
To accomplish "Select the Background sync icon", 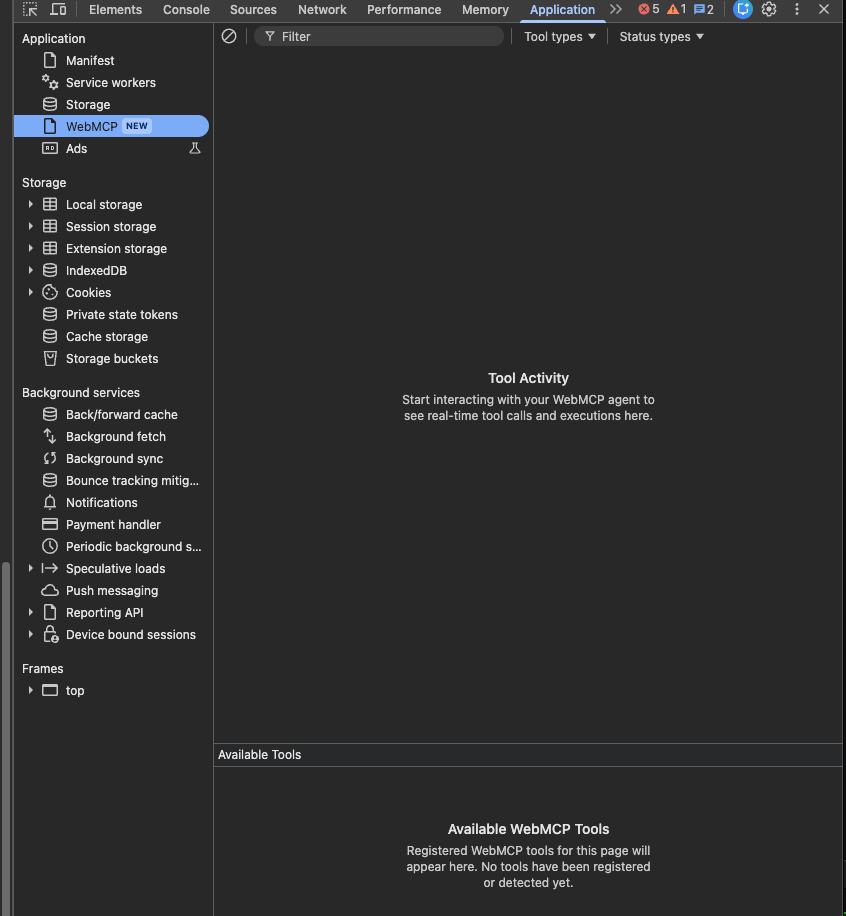I will click(50, 459).
